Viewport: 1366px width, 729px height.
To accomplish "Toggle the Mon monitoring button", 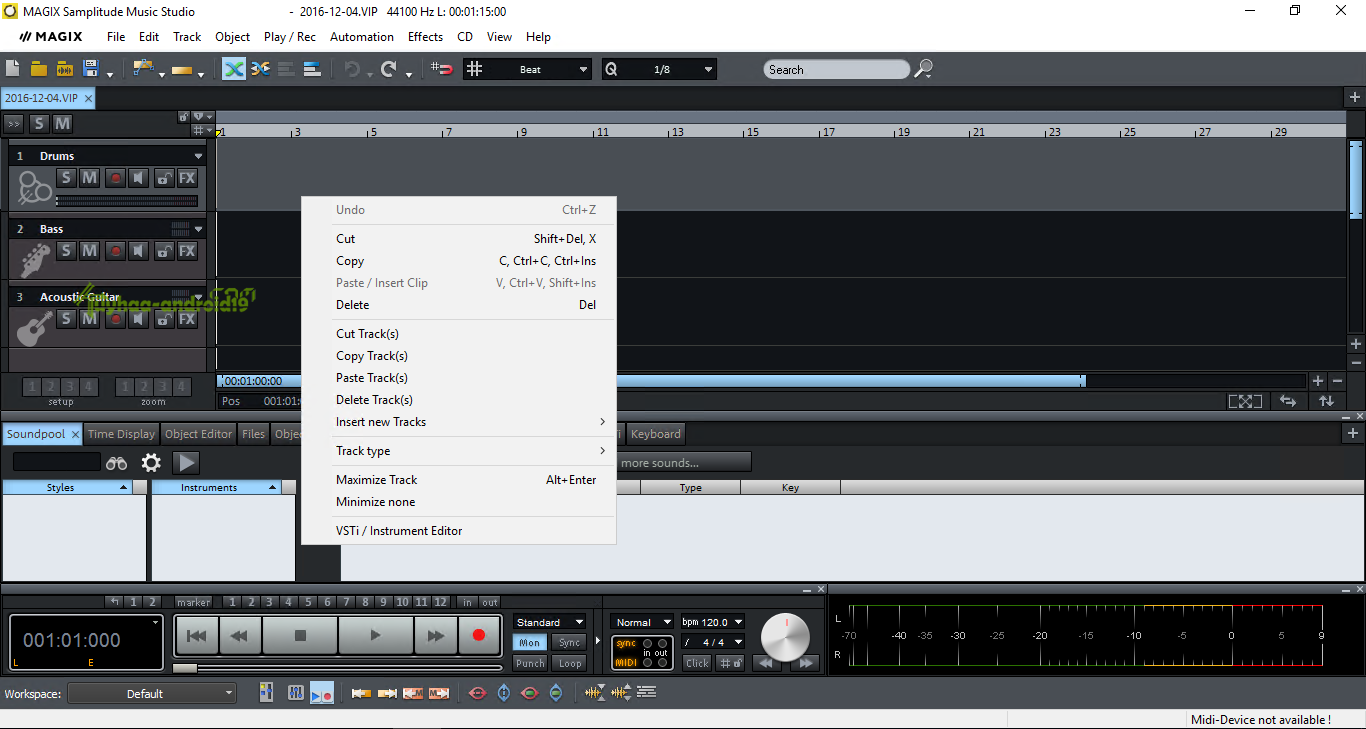I will (530, 643).
